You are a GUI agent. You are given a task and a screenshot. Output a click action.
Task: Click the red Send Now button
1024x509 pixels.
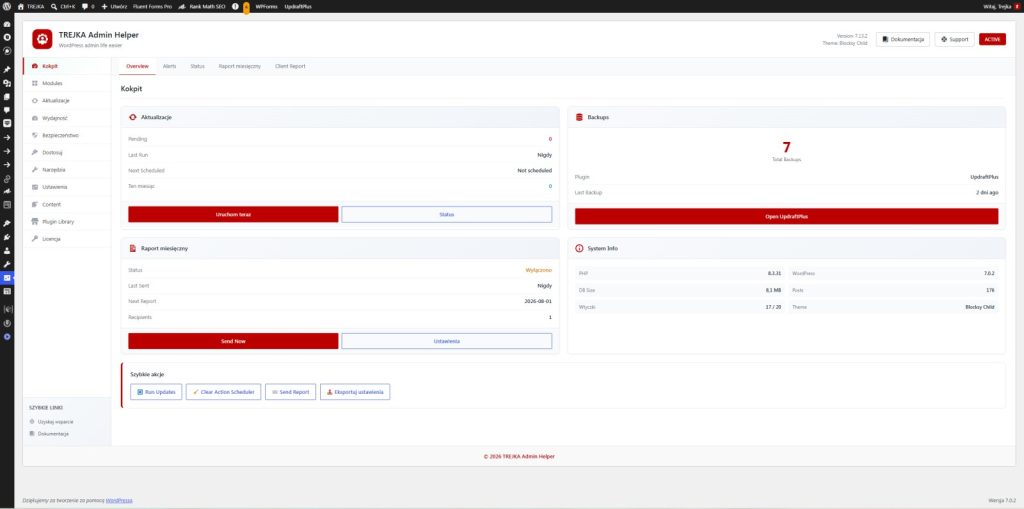pyautogui.click(x=233, y=341)
